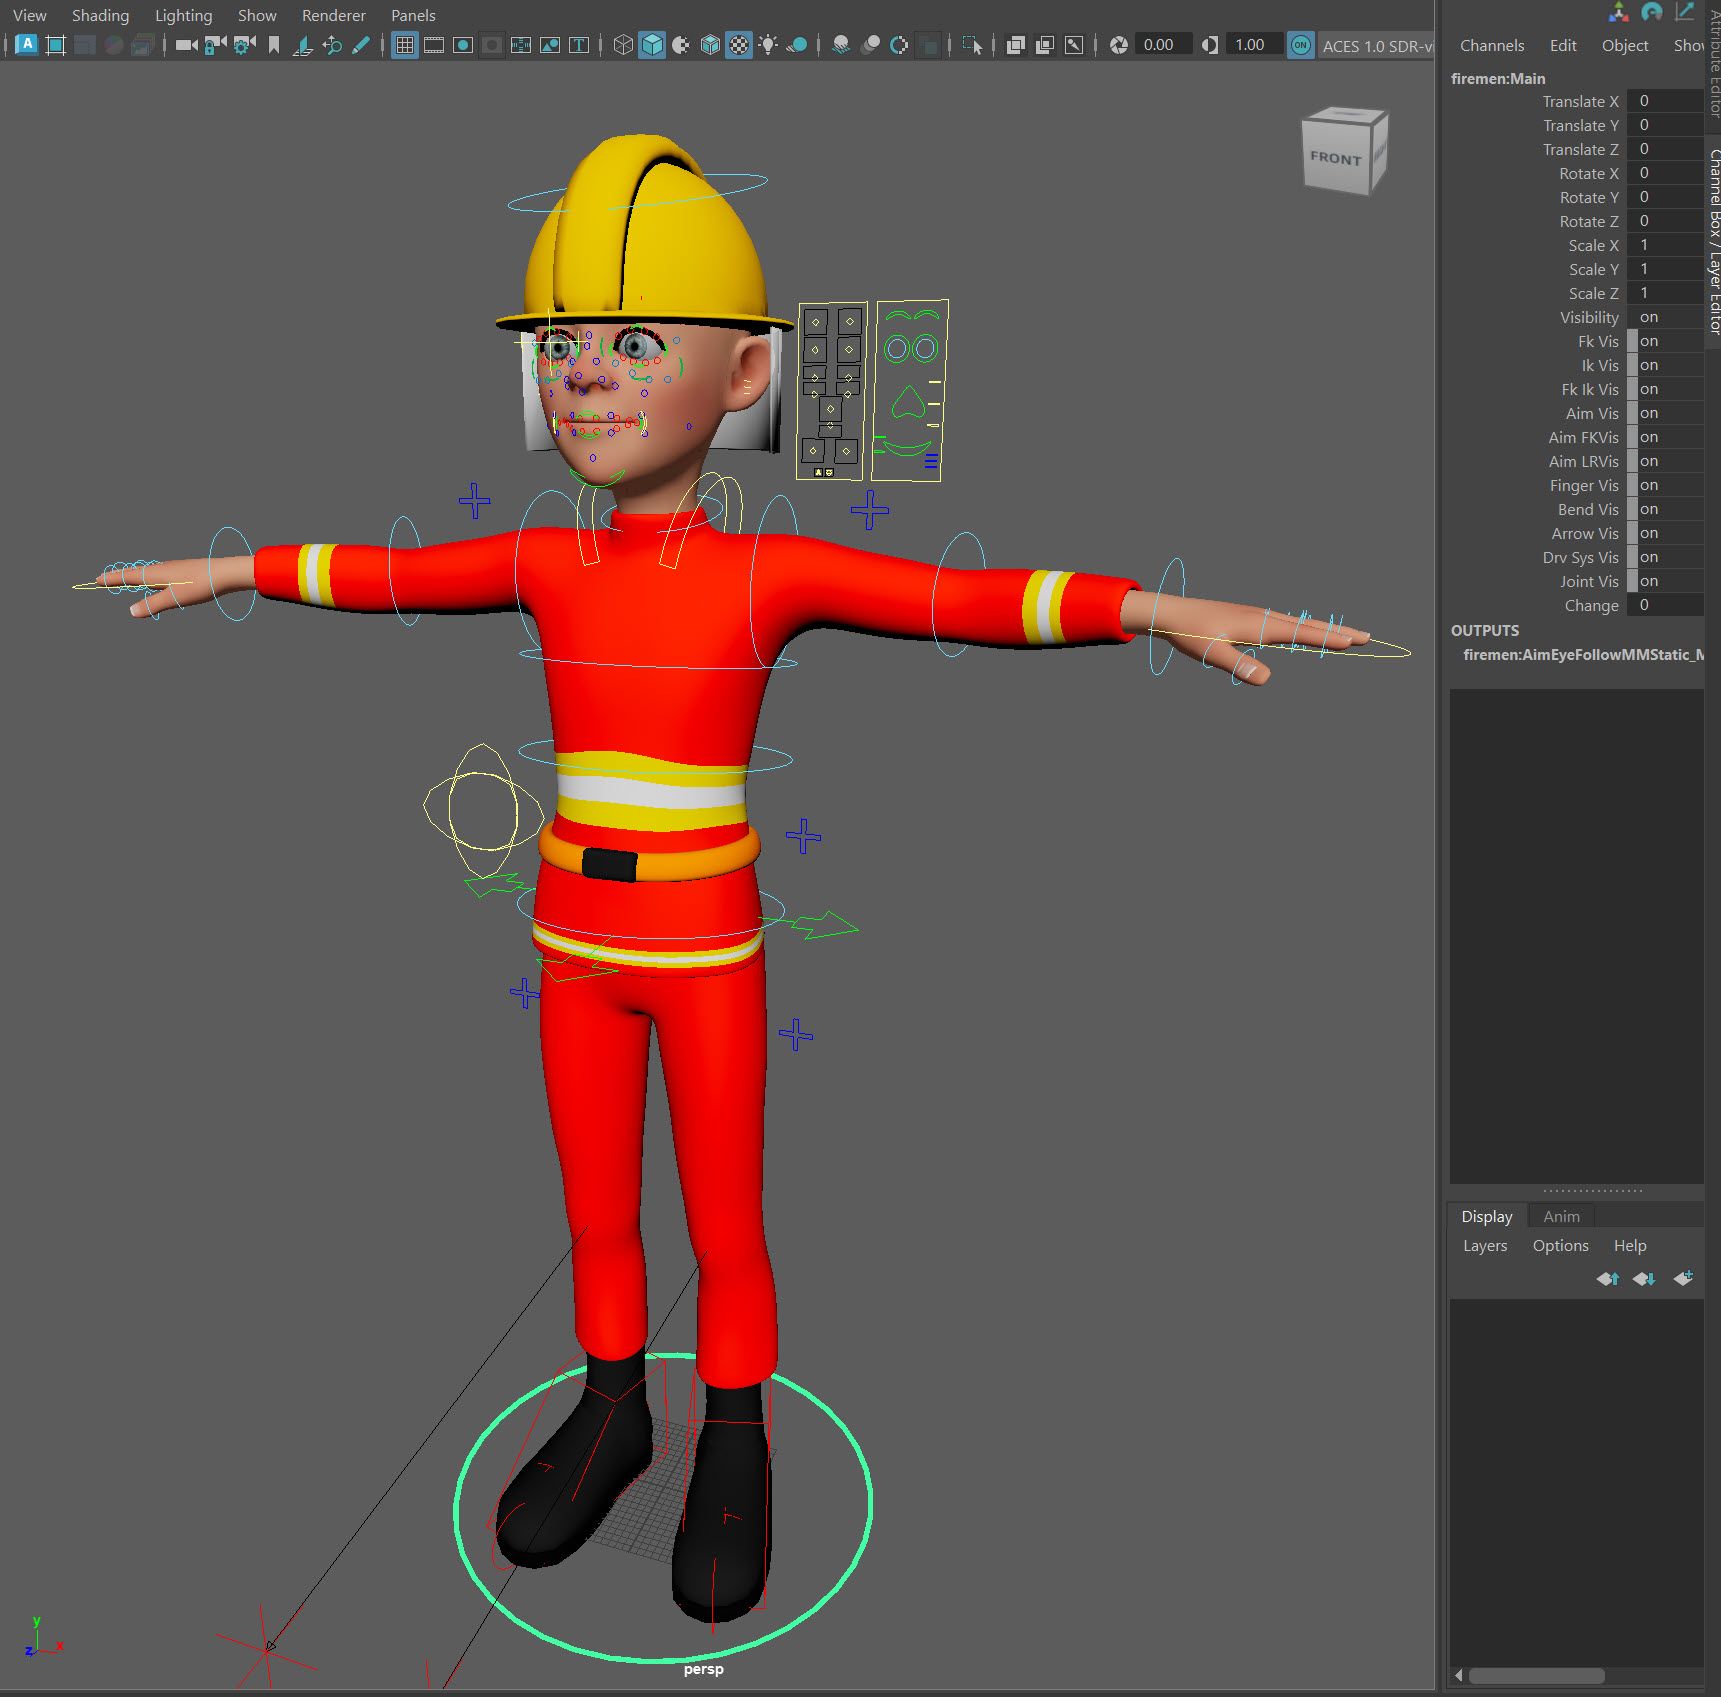Click the FRONT face of view cube

(1335, 158)
